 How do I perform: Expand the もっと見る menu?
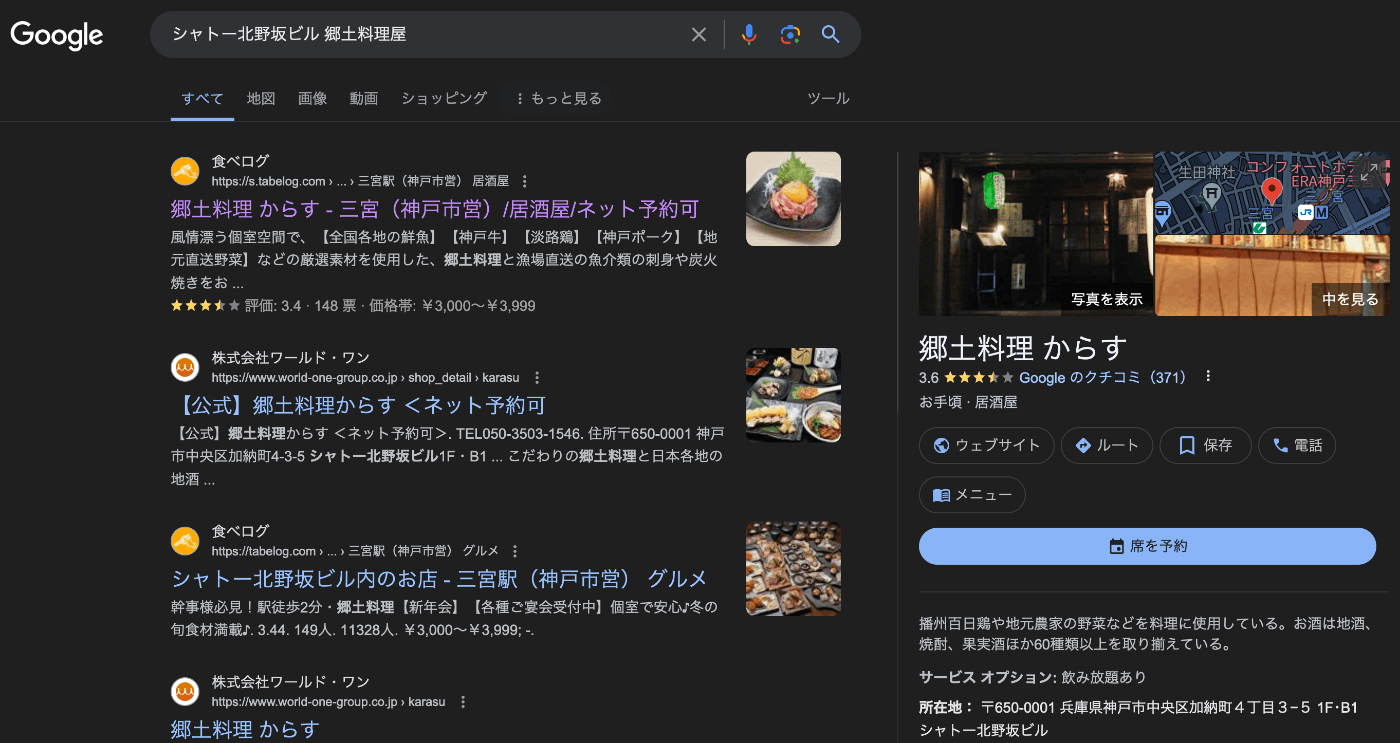(x=558, y=98)
